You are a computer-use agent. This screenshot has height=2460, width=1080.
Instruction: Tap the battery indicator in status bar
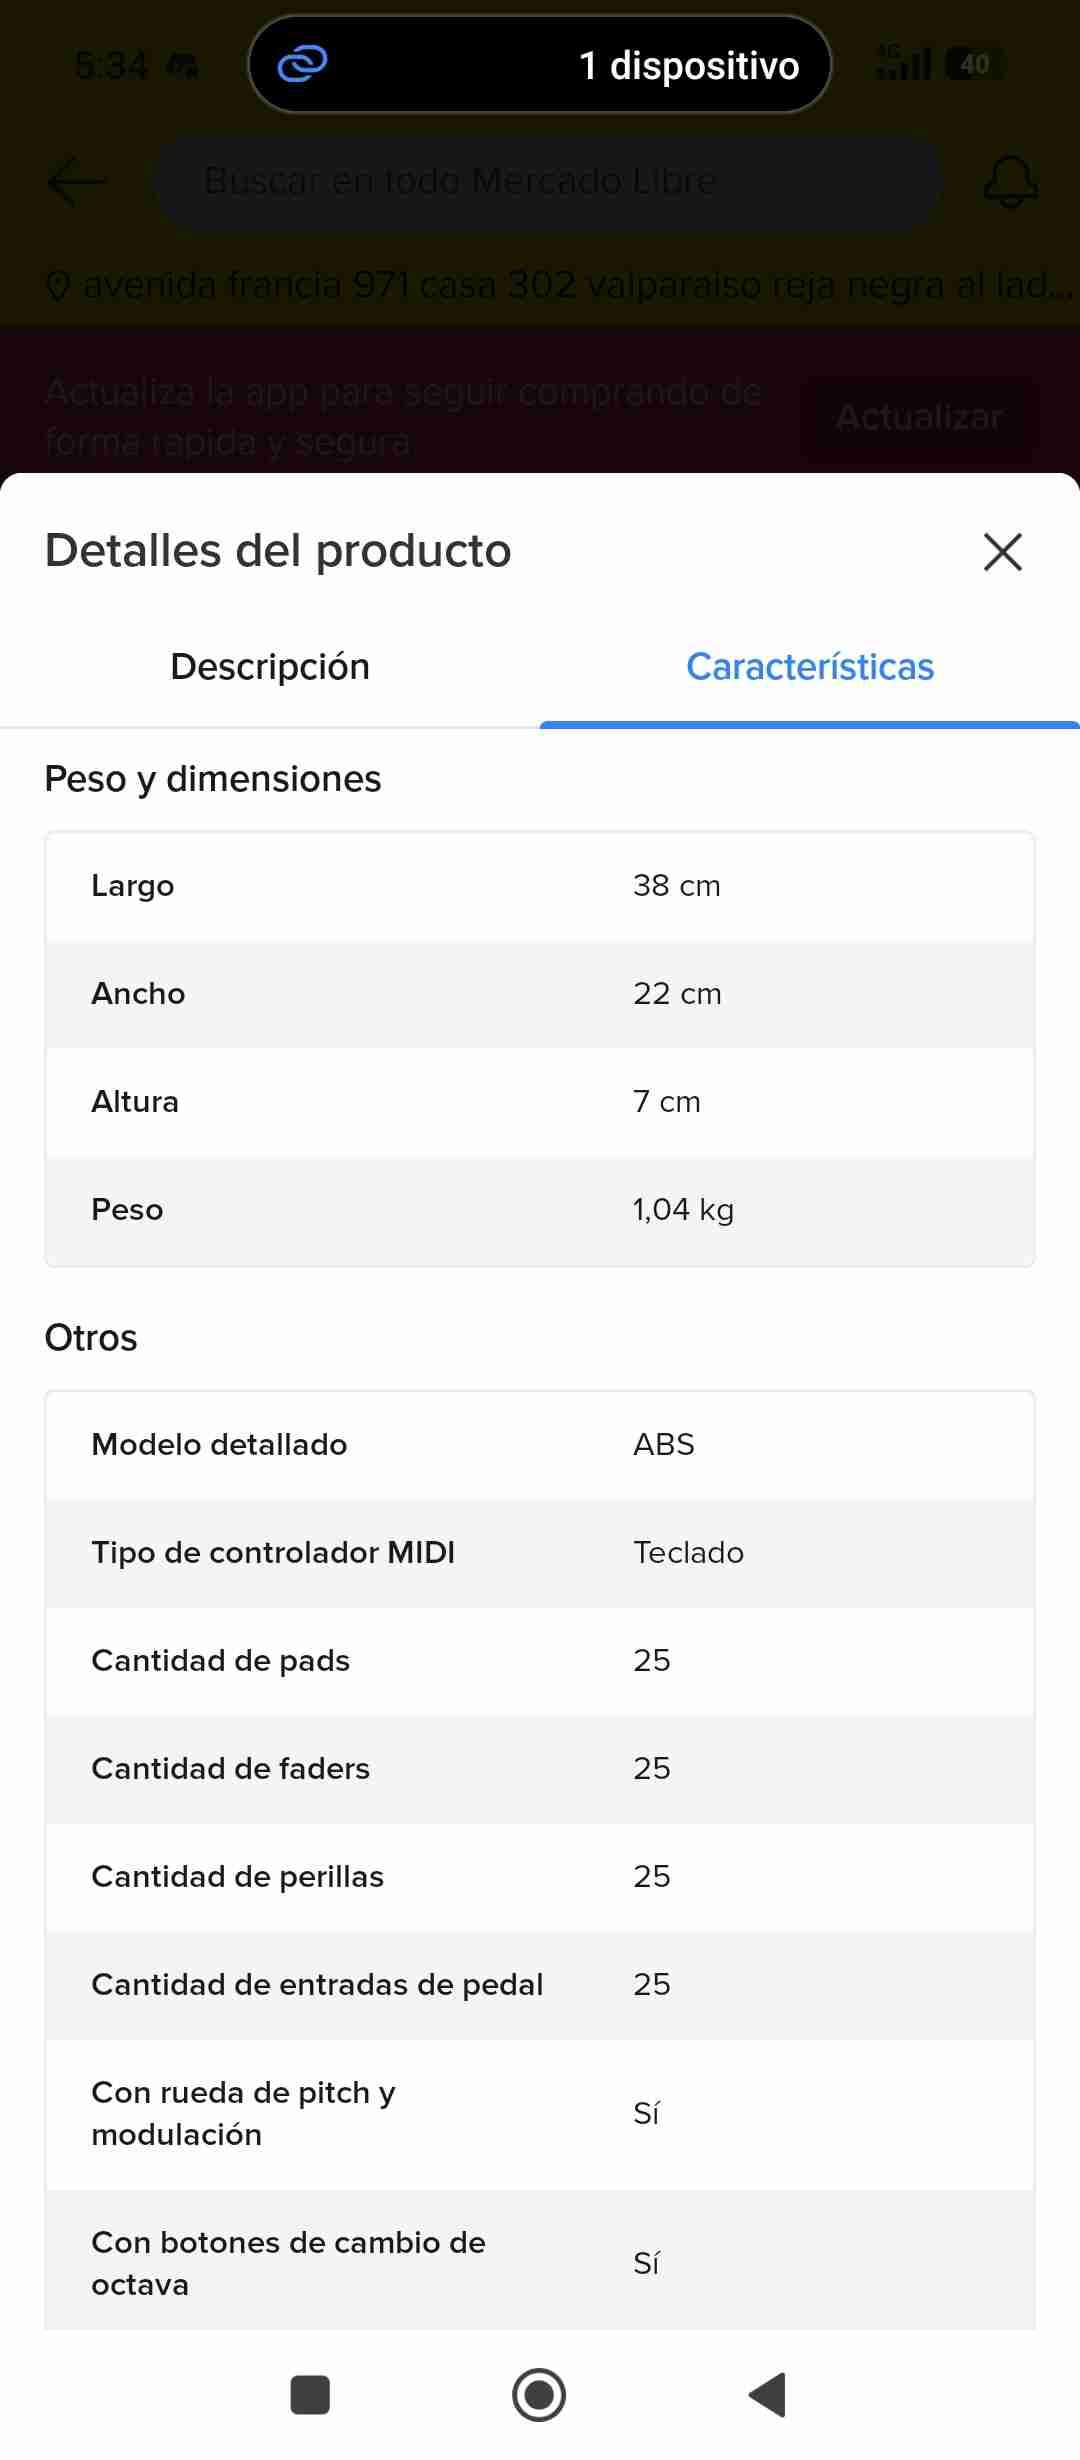tap(974, 65)
